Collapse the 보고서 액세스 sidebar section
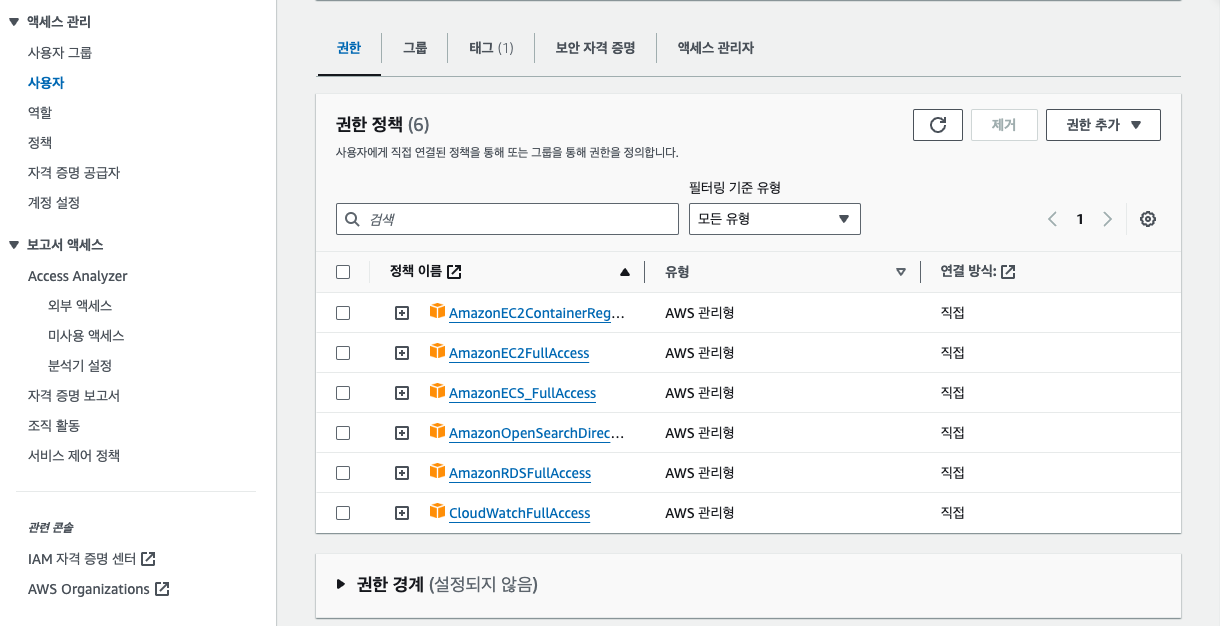Image resolution: width=1220 pixels, height=626 pixels. click(13, 245)
